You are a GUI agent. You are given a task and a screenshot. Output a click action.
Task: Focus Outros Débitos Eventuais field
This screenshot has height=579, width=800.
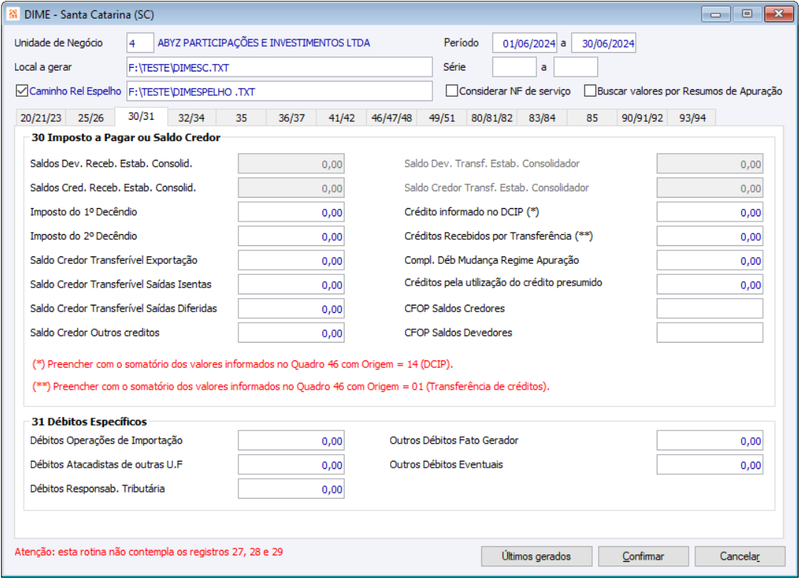pos(710,465)
